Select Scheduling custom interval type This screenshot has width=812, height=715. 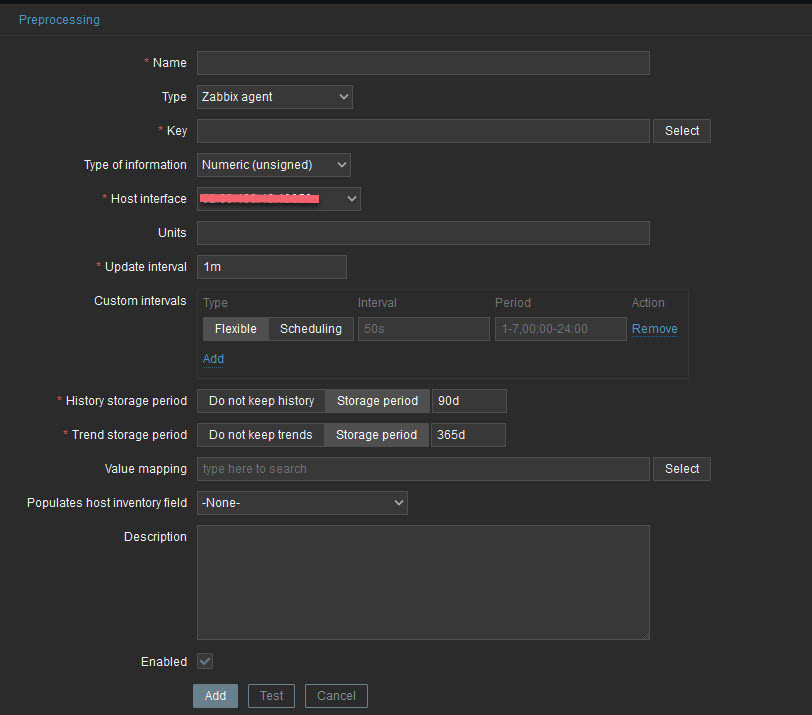click(x=311, y=329)
